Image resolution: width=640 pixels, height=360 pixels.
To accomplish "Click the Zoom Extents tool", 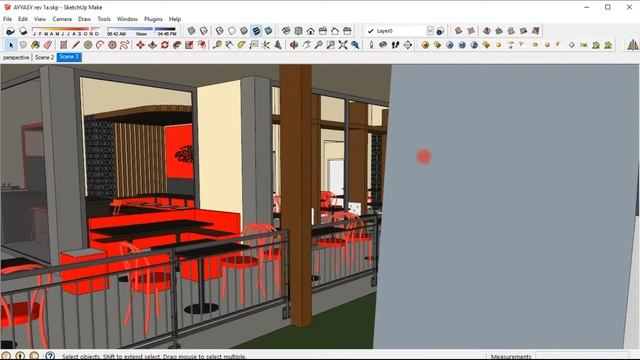I will click(x=343, y=45).
